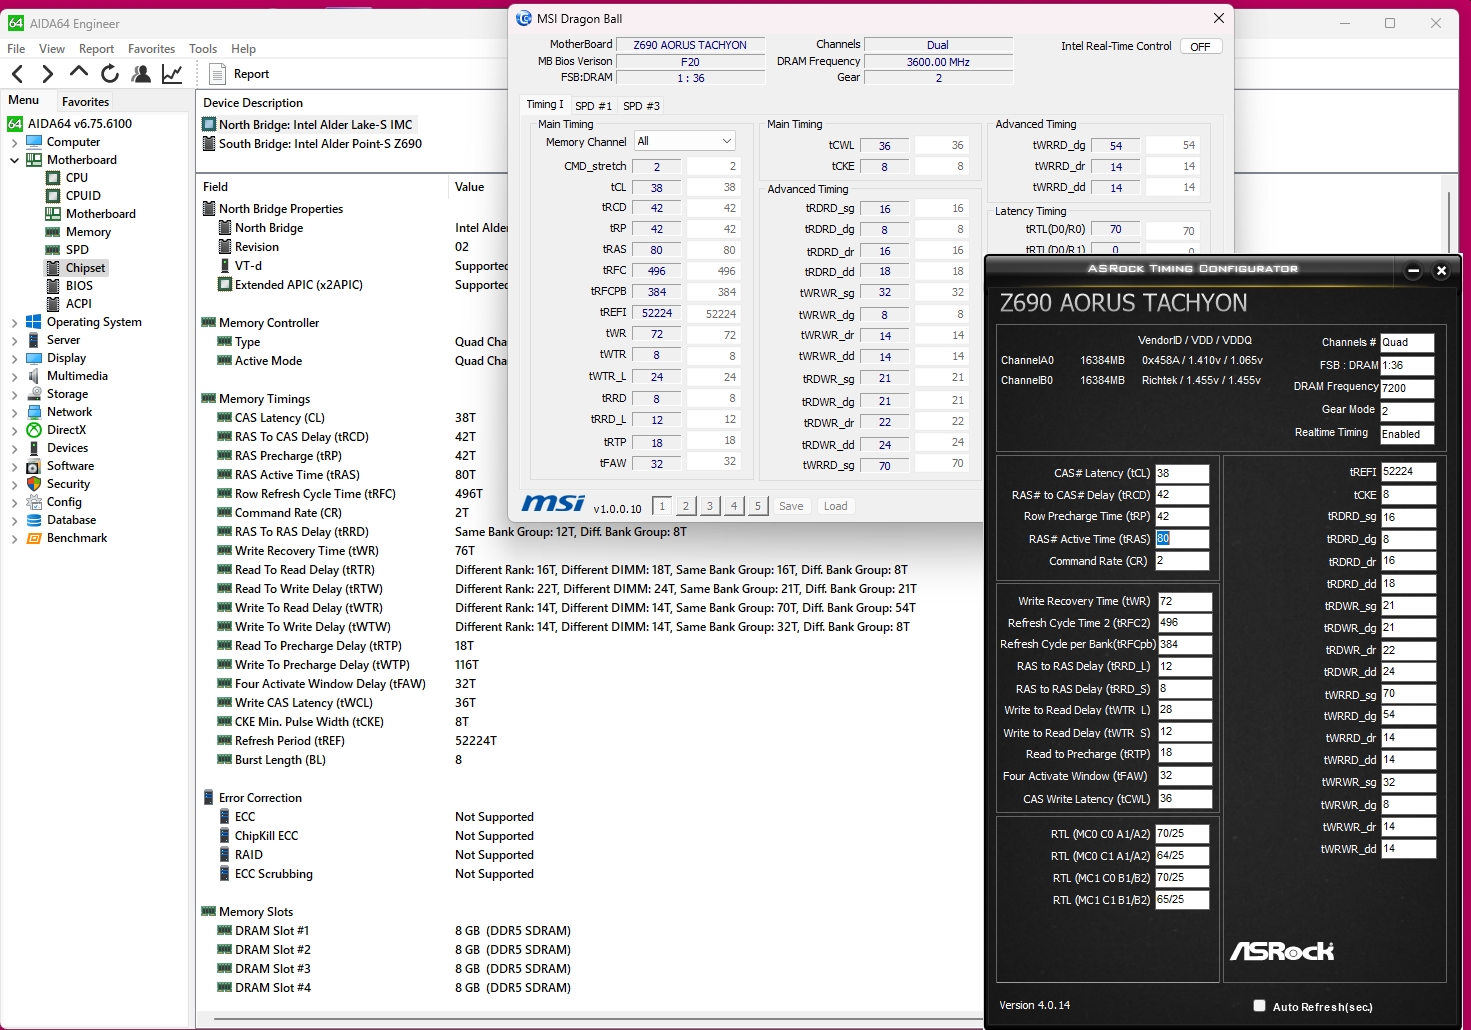1471x1030 pixels.
Task: Select the DirectX node in the tree
Action: (66, 430)
